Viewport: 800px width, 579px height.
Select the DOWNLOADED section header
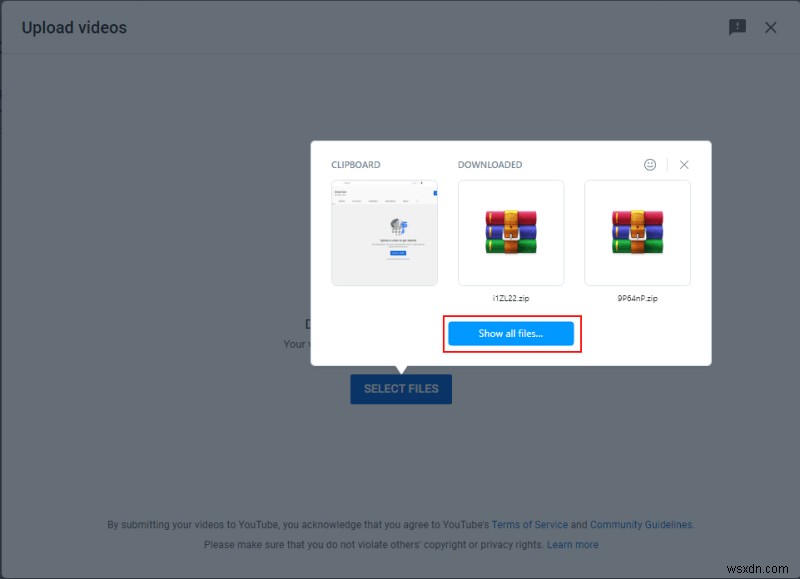click(x=490, y=164)
